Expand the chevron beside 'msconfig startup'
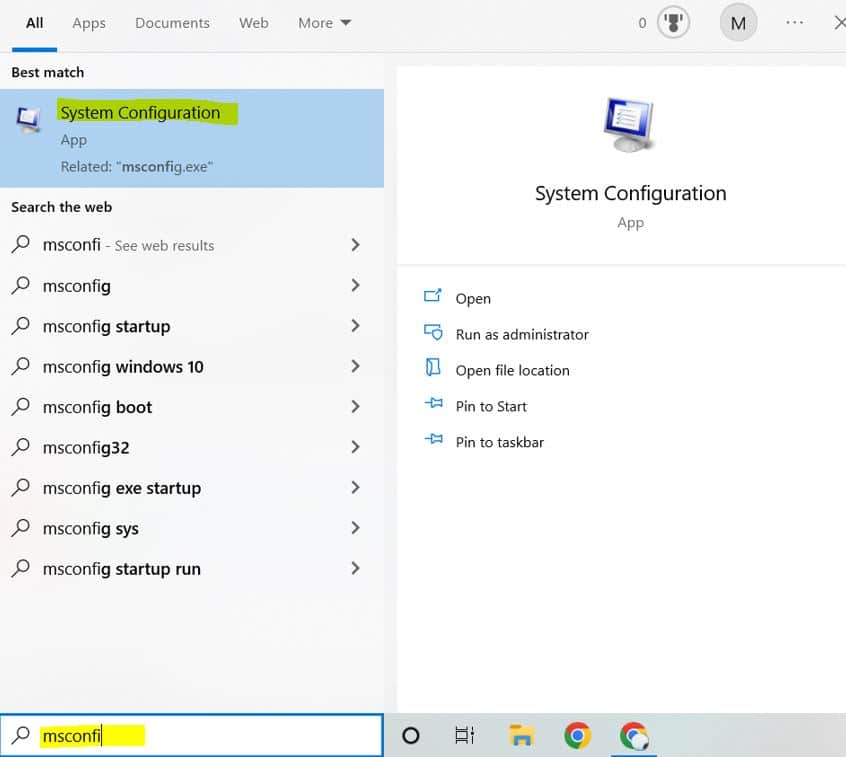Viewport: 846px width, 757px height. point(355,326)
